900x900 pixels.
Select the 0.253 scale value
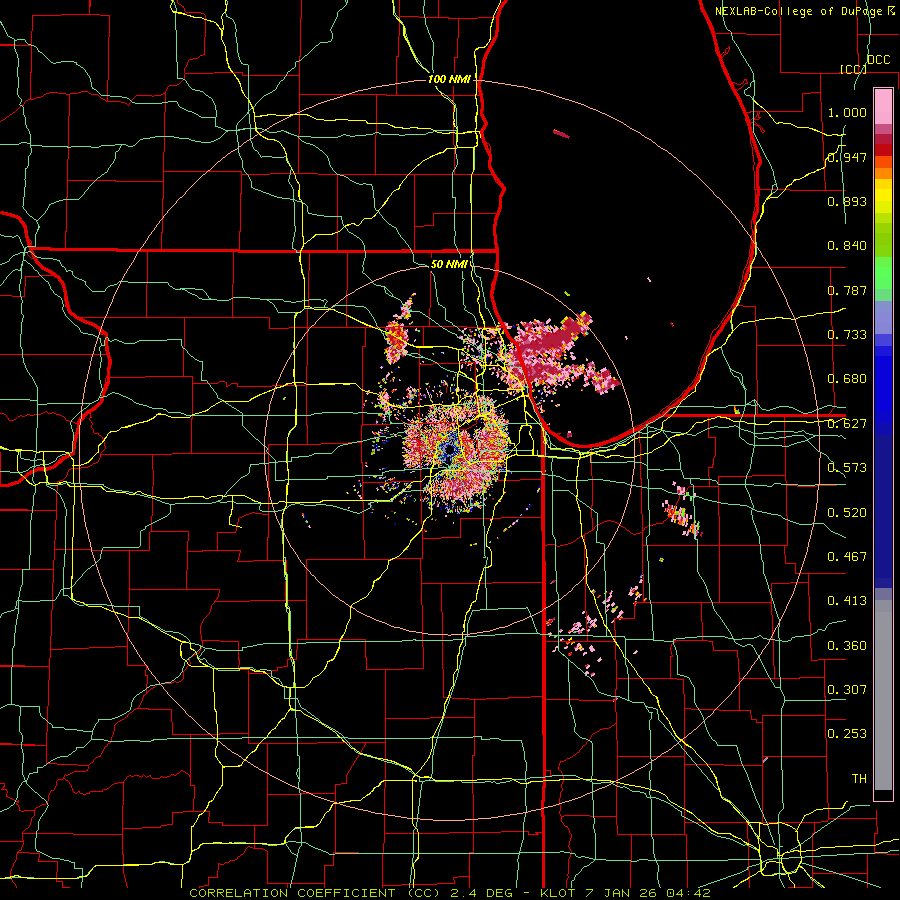click(847, 734)
